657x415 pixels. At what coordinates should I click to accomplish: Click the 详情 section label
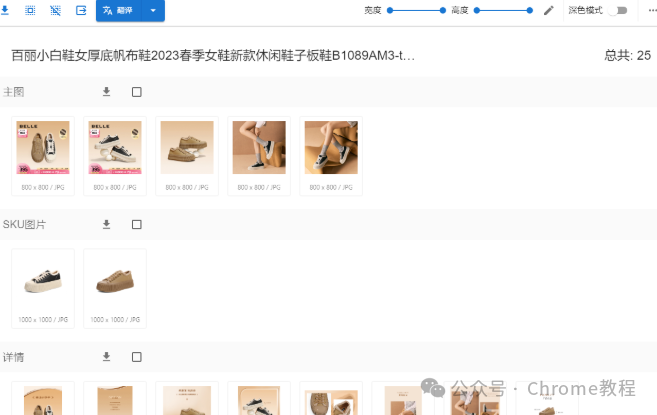(13, 357)
